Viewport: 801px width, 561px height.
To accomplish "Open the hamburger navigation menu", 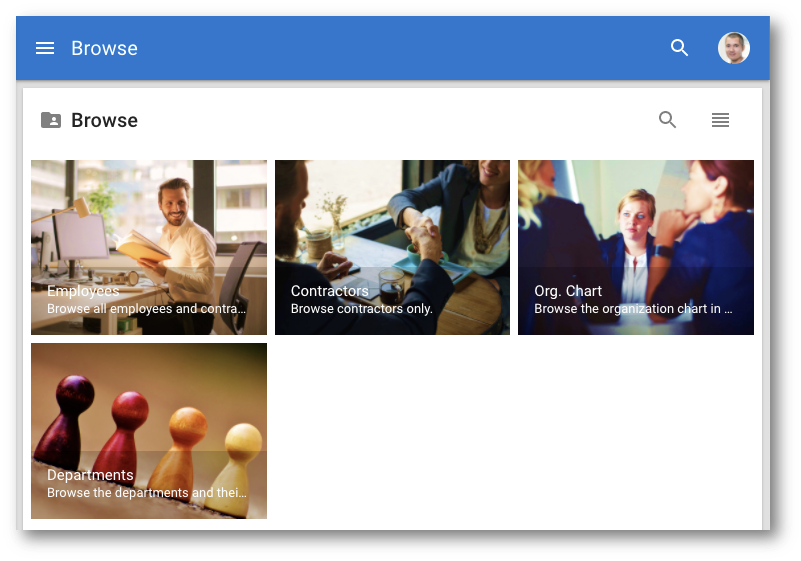I will (45, 48).
